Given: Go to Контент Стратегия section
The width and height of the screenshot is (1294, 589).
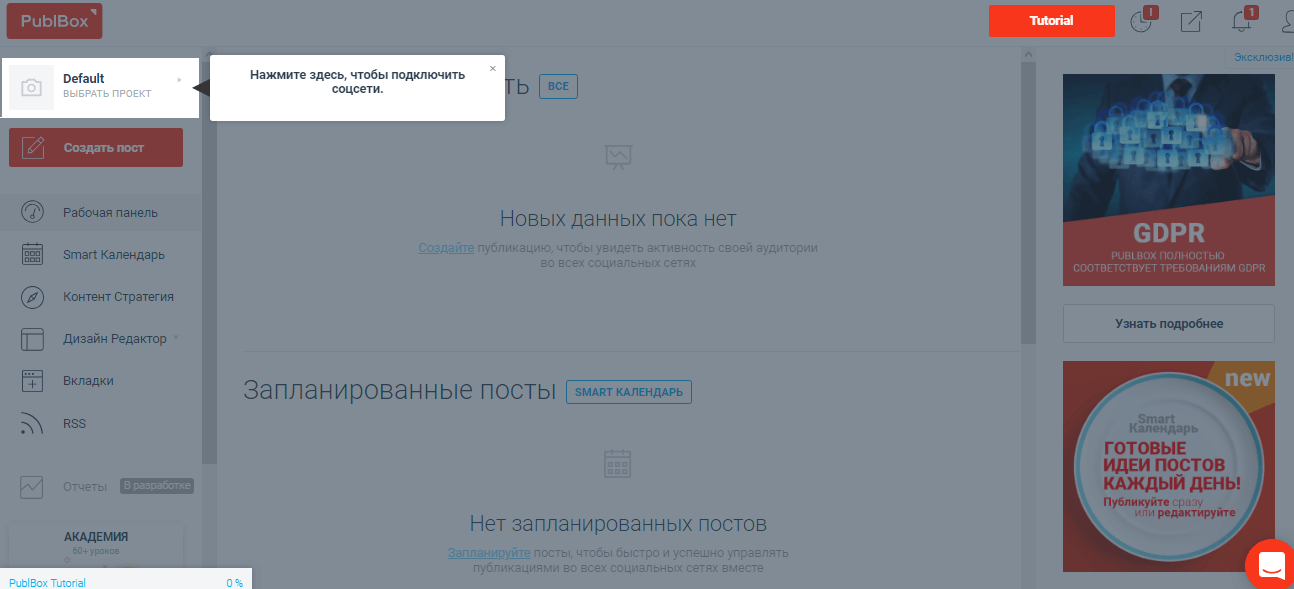Looking at the screenshot, I should pos(118,297).
